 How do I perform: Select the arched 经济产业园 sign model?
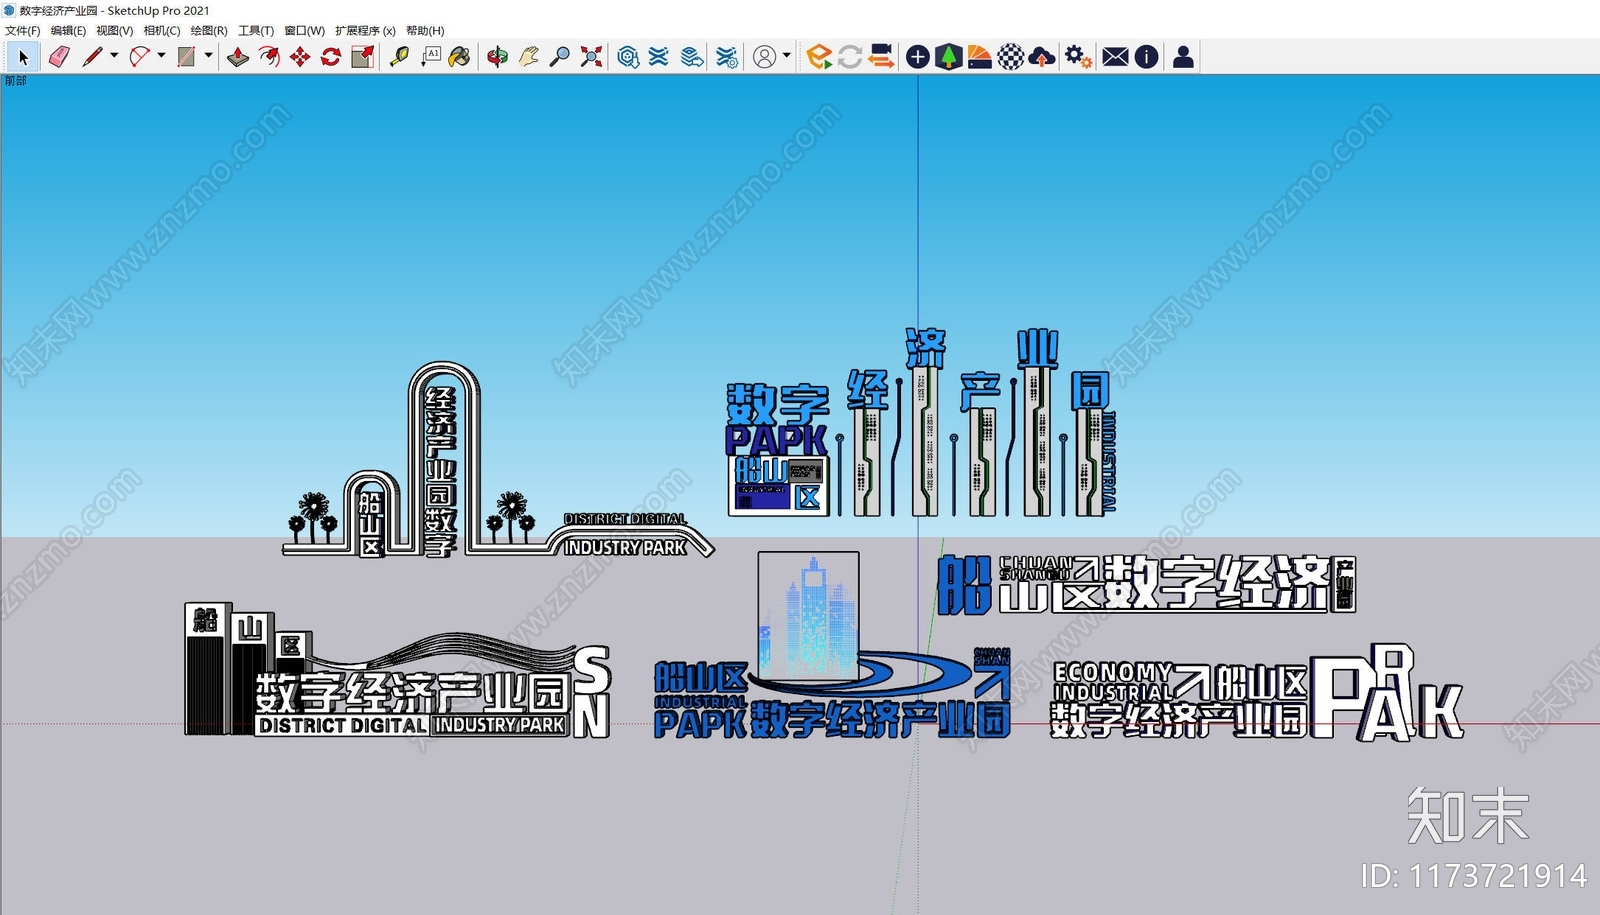click(x=498, y=460)
